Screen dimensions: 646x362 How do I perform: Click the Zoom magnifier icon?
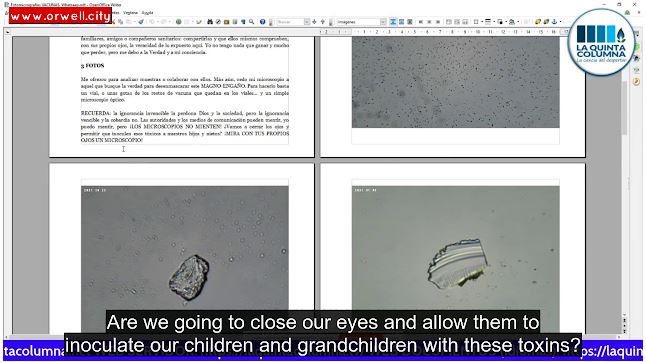click(x=251, y=21)
